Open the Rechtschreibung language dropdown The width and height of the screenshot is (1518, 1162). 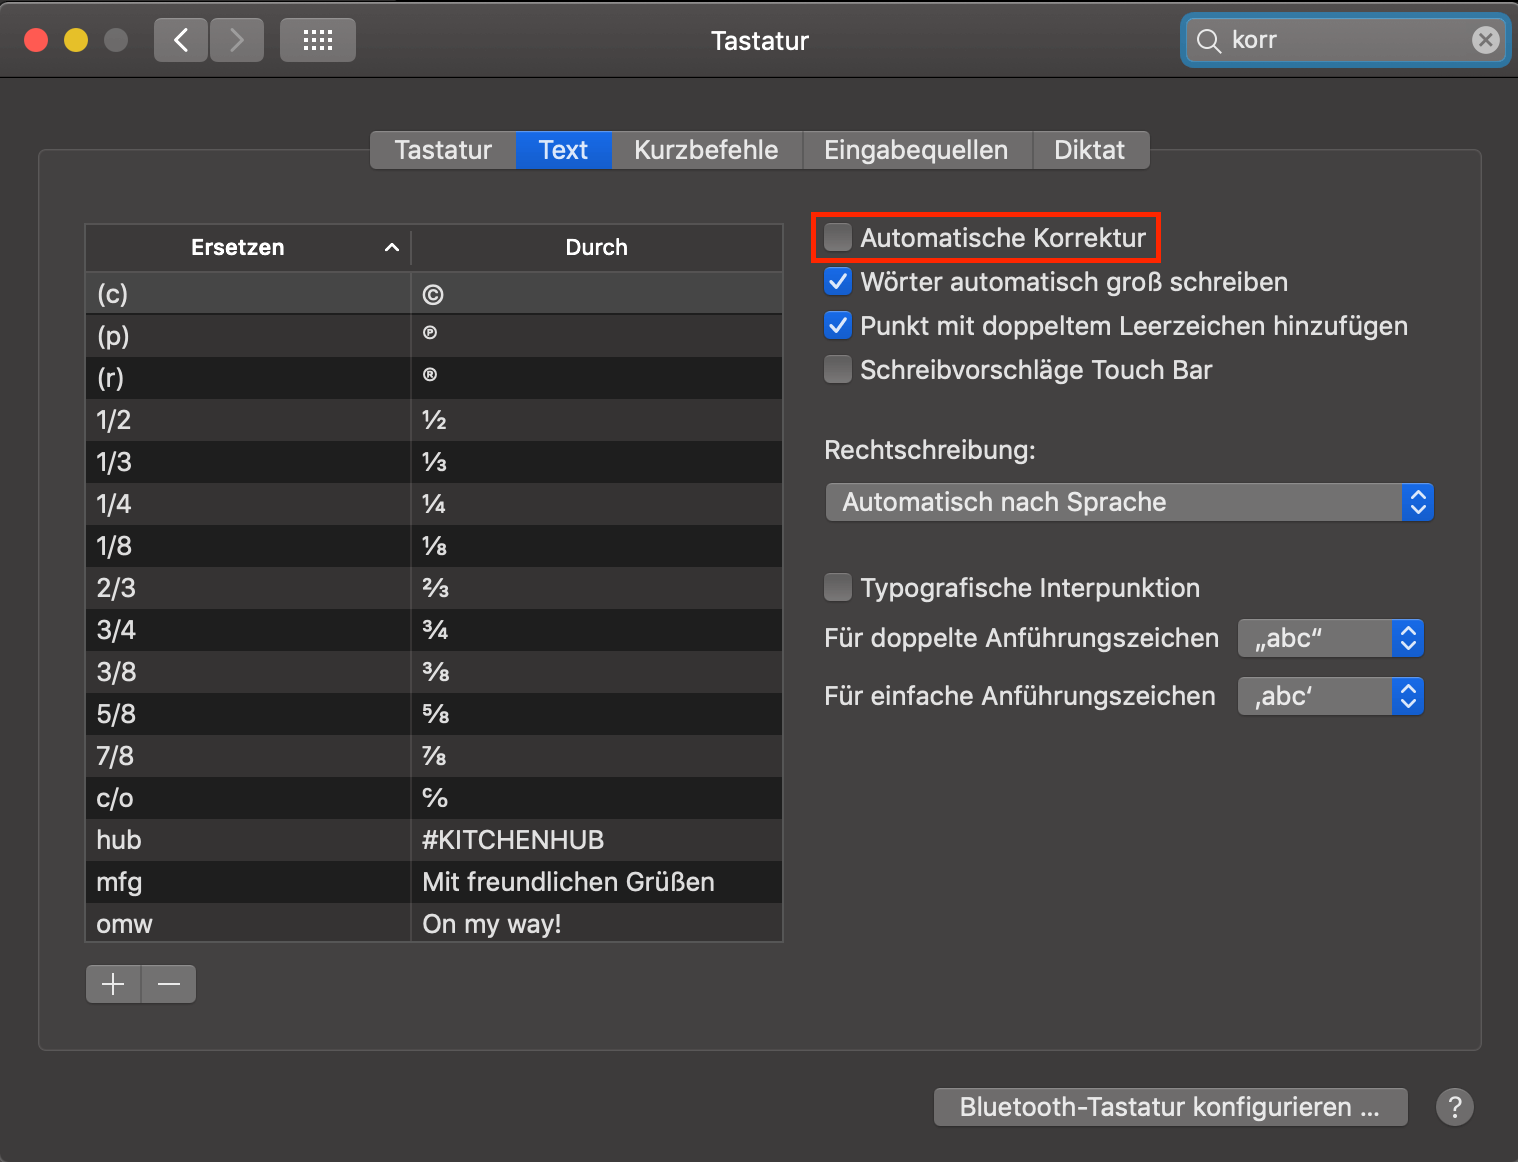(1128, 502)
